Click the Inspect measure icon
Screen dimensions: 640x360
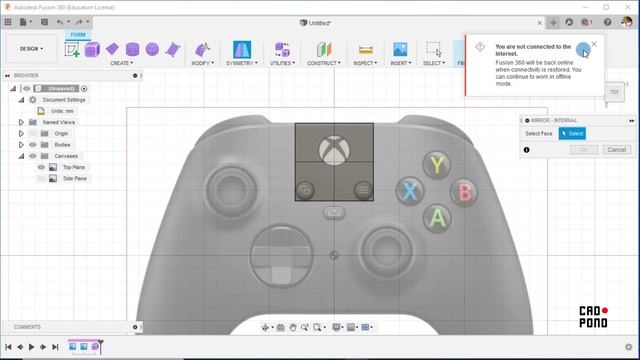[365, 50]
